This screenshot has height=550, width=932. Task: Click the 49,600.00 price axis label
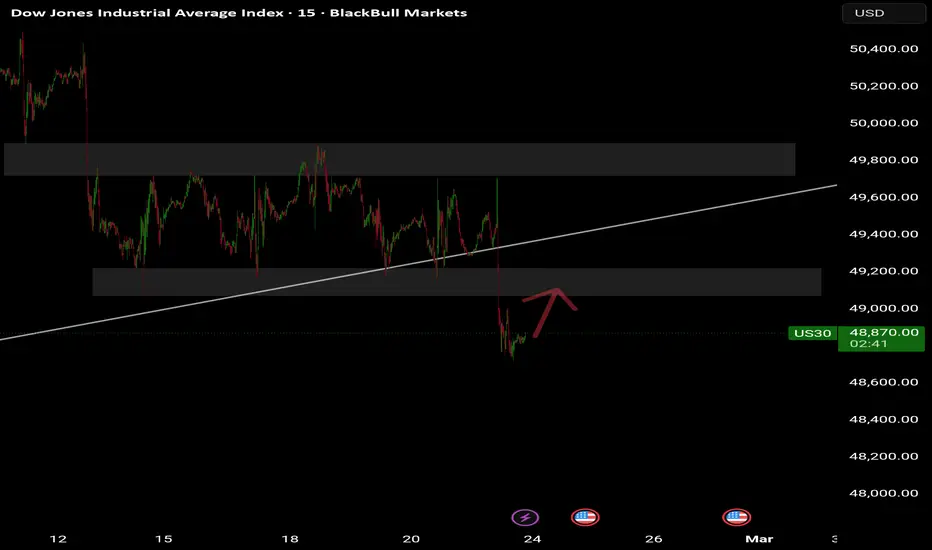[x=884, y=197]
